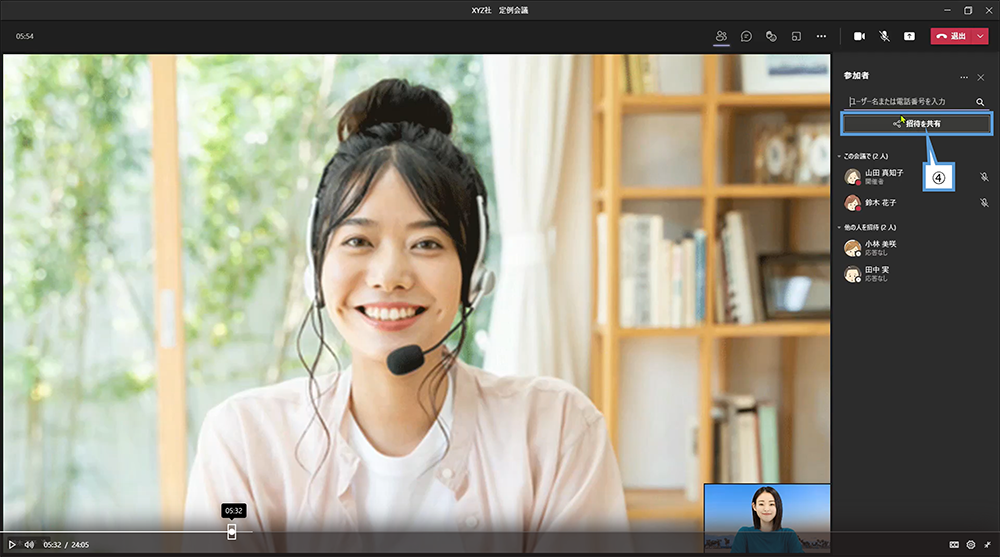Click the 招待を共有 button

(x=917, y=124)
